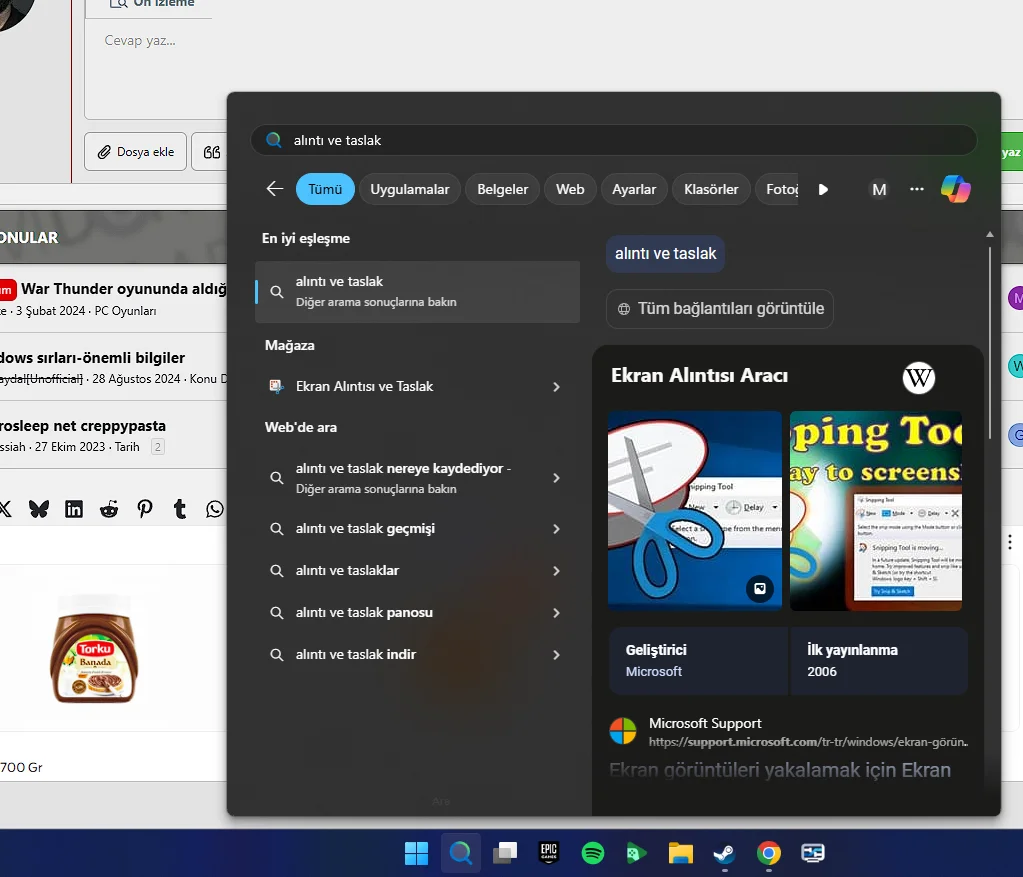Click the Wikipedia icon on the info card
This screenshot has height=877, width=1023.
(919, 377)
